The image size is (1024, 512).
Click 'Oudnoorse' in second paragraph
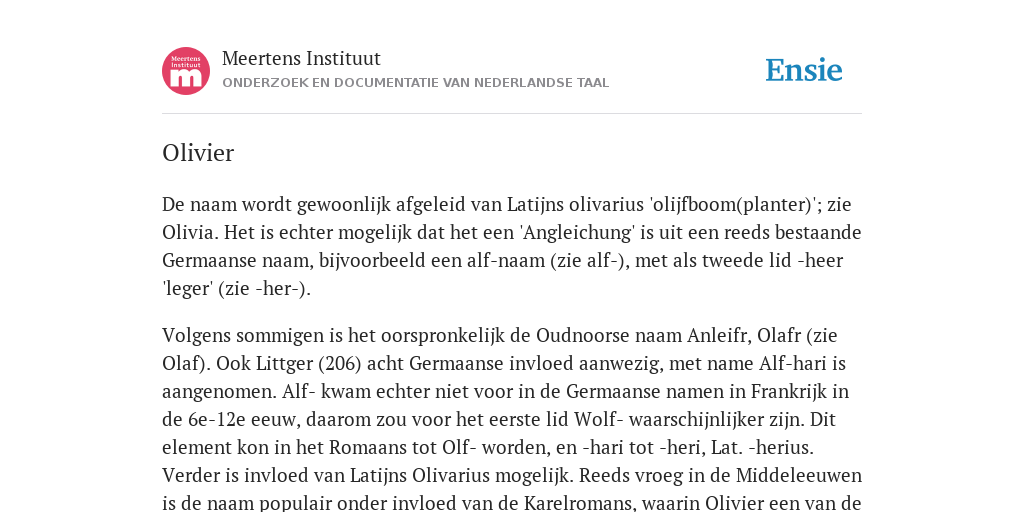[x=573, y=335]
